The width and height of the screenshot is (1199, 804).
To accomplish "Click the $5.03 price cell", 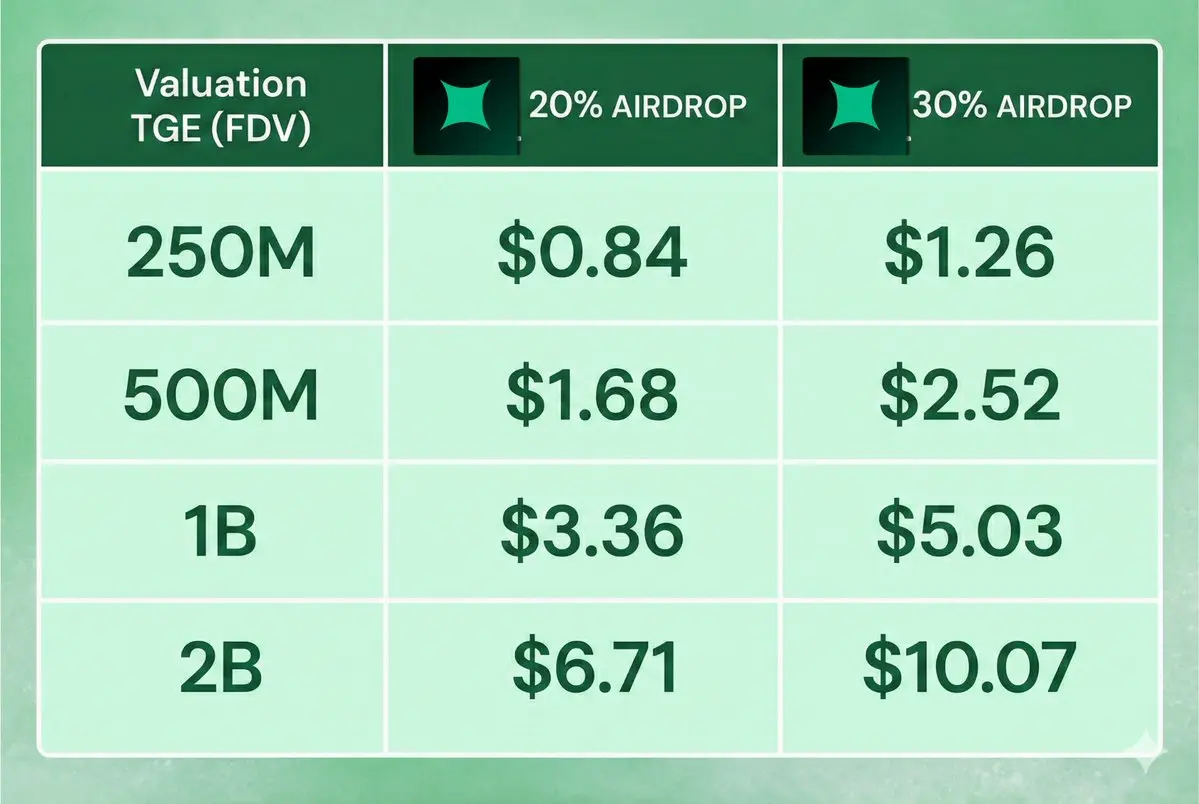I will coord(970,531).
